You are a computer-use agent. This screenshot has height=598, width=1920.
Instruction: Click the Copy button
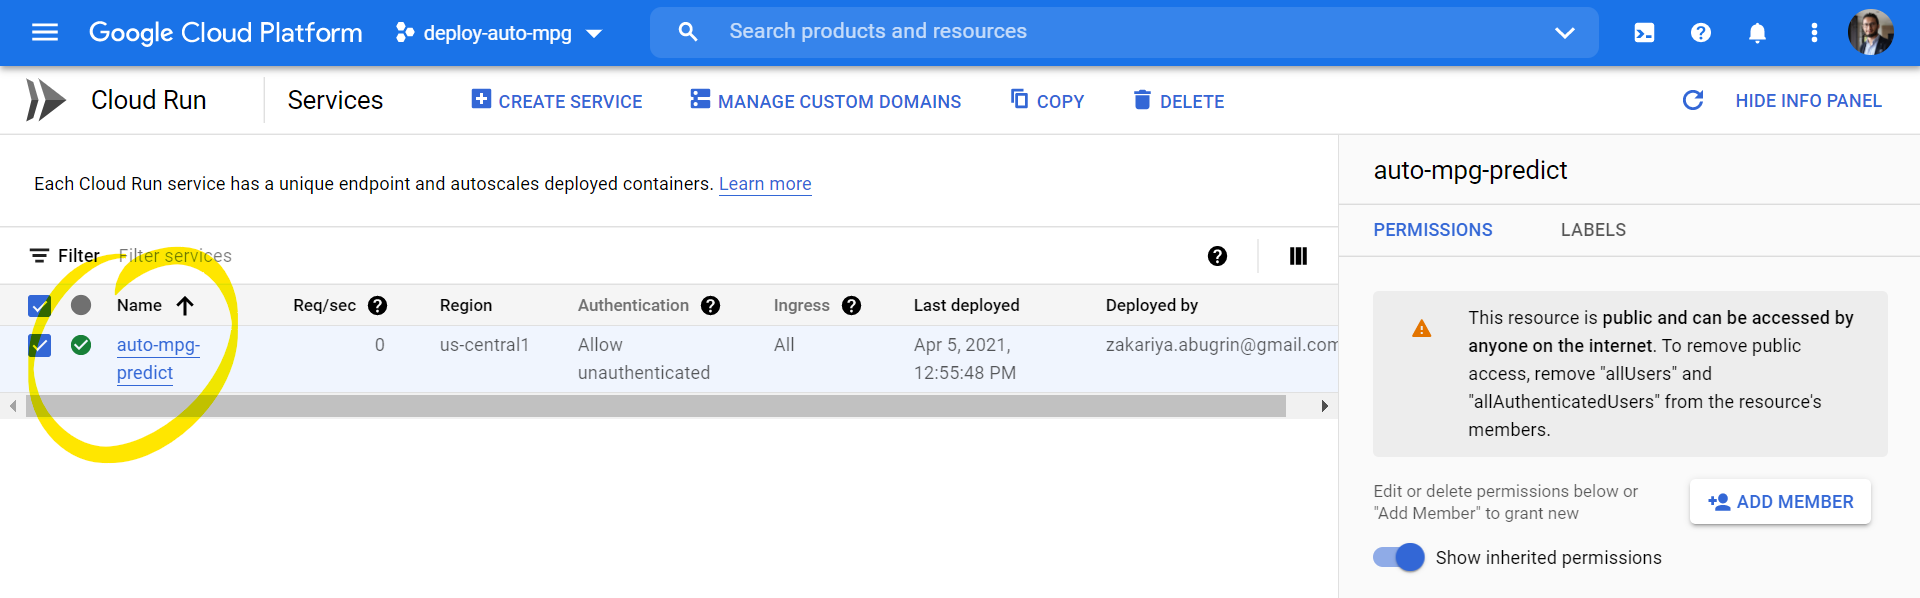tap(1047, 100)
